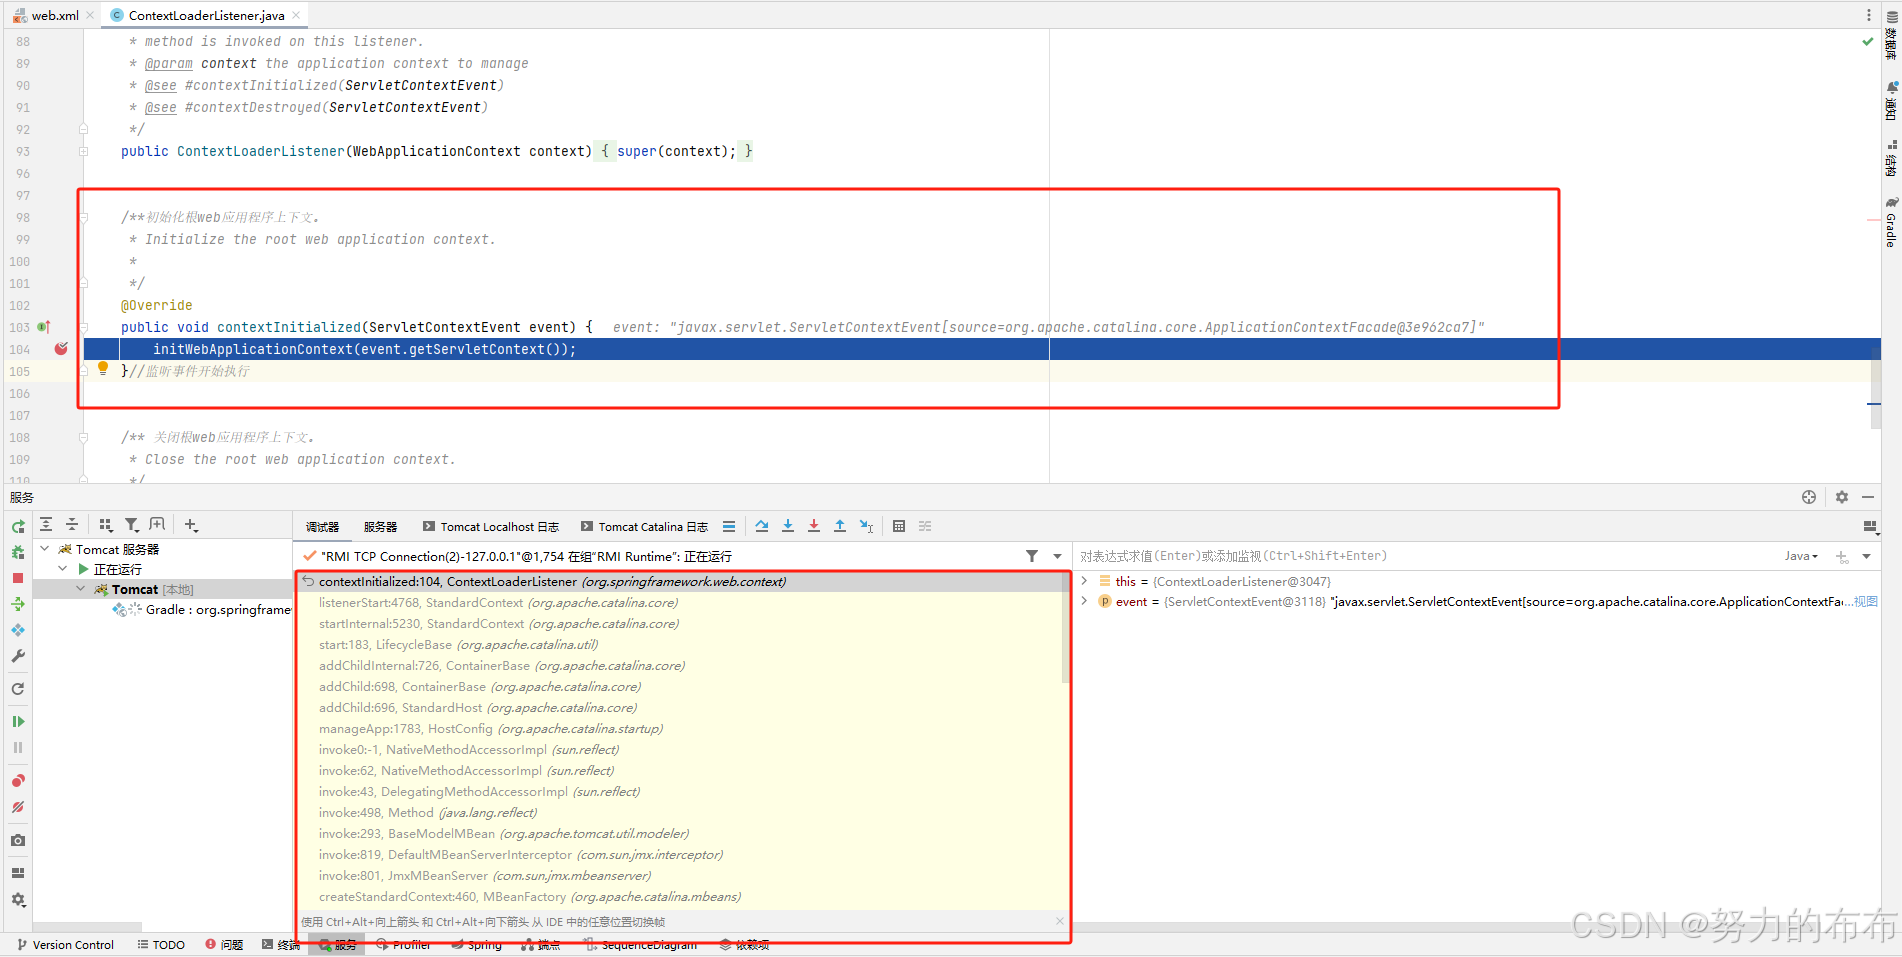Click the 视图 view link for event value
1902x957 pixels.
tap(1867, 601)
